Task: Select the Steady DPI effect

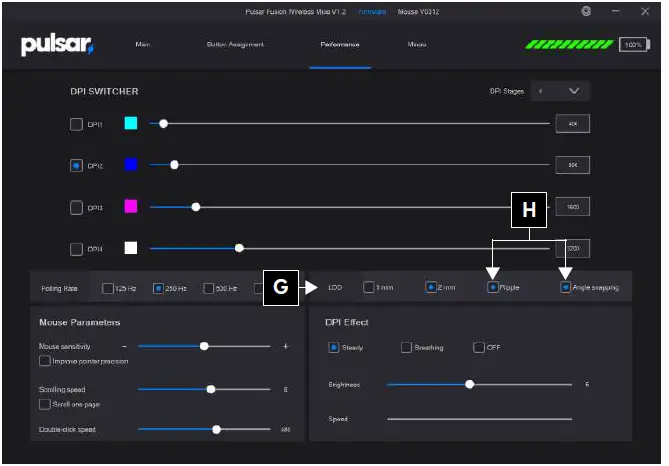Action: pyautogui.click(x=334, y=347)
